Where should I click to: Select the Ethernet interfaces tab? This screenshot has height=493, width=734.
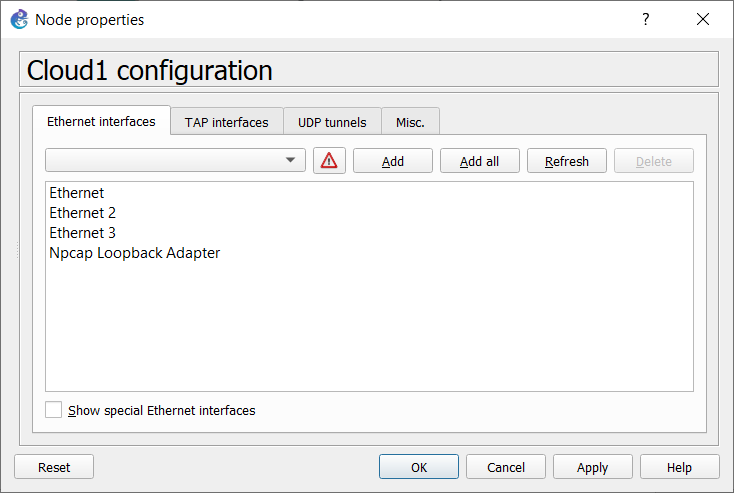[101, 121]
